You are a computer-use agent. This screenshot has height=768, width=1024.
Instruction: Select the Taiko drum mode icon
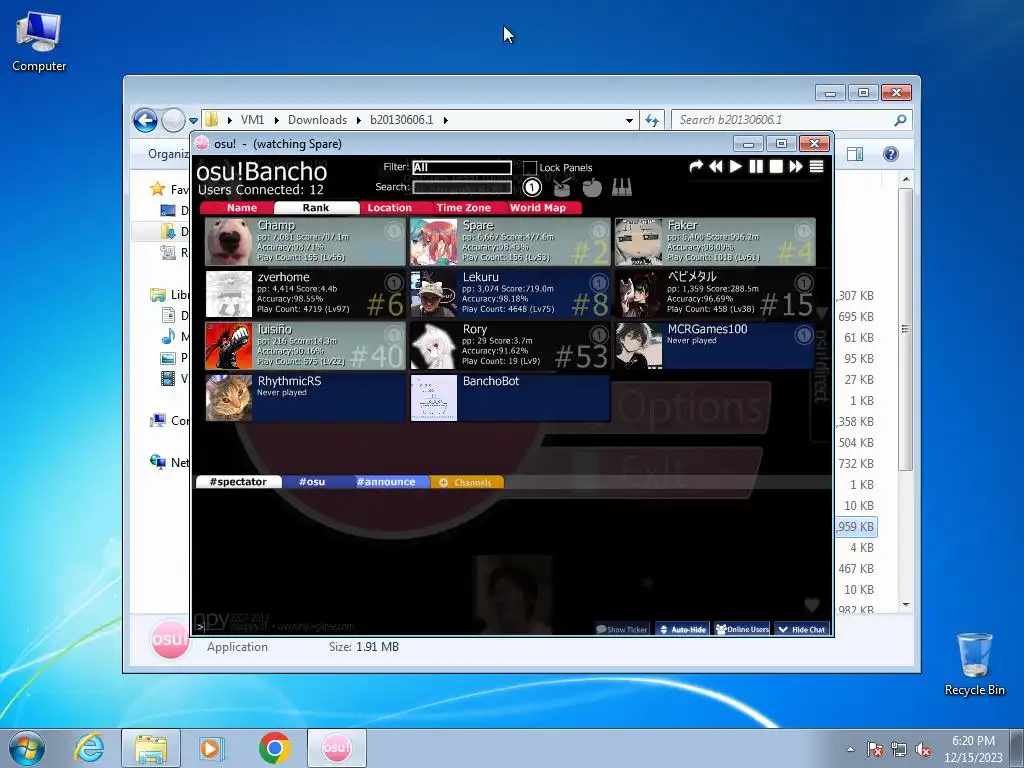[x=562, y=188]
